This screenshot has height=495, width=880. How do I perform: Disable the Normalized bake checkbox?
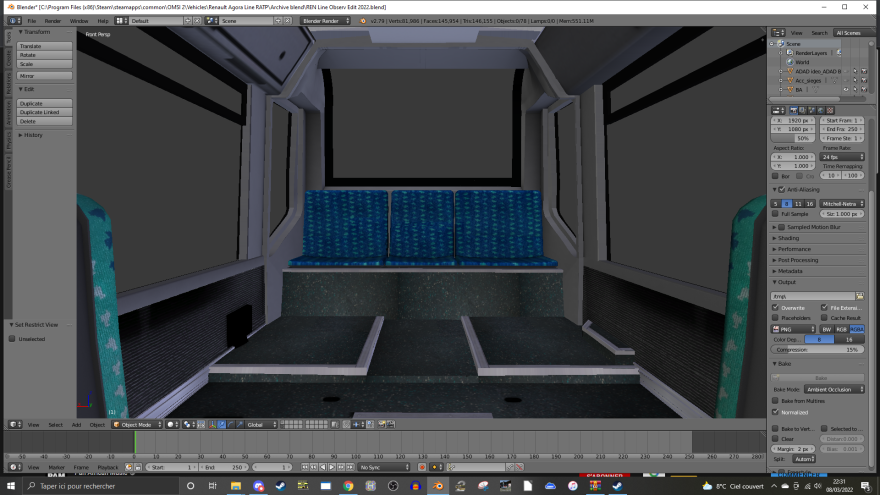pos(776,411)
